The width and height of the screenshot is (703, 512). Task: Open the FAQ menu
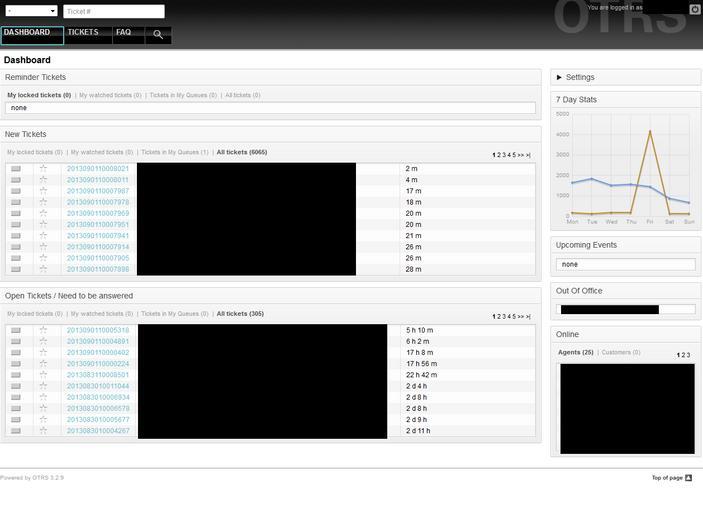pyautogui.click(x=123, y=33)
